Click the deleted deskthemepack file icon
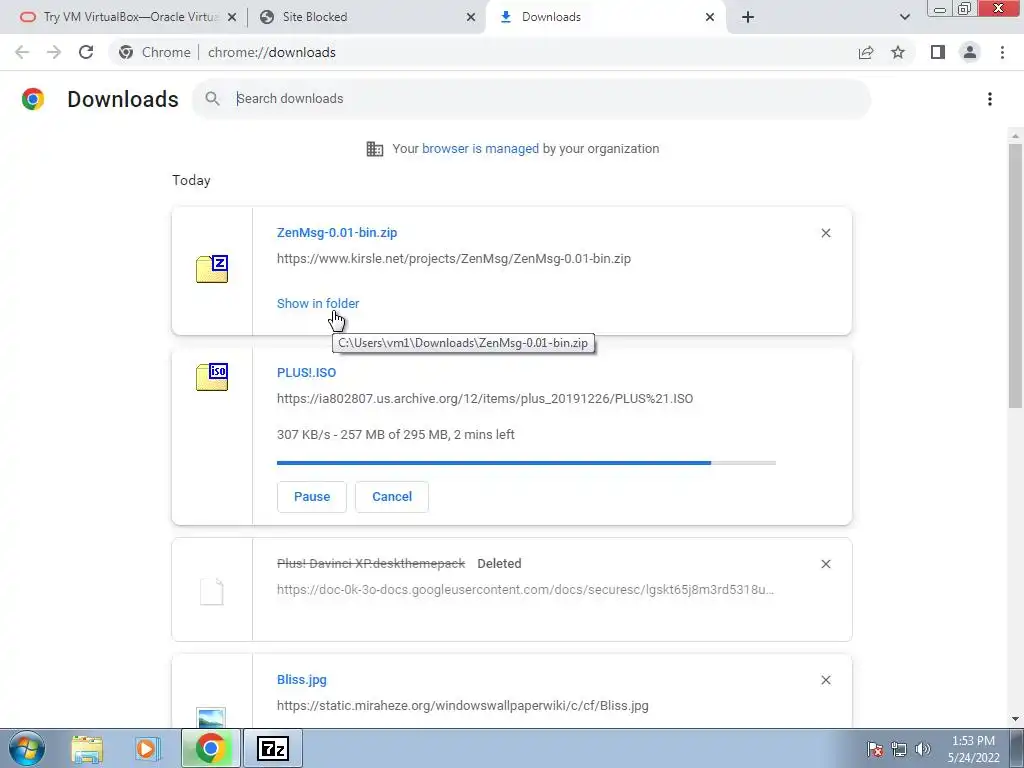1024x768 pixels. coord(212,592)
